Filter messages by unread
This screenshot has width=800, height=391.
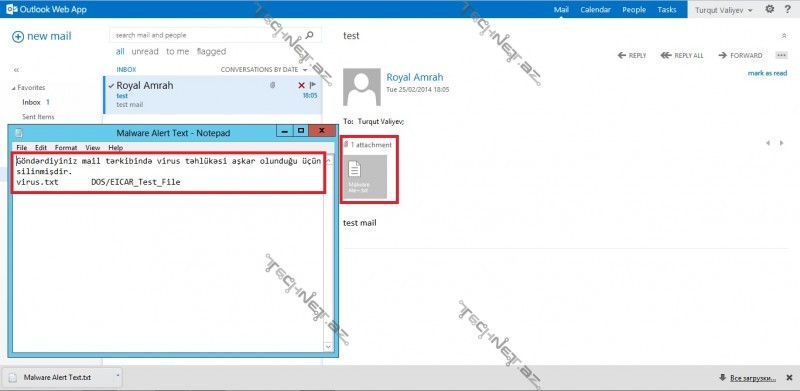click(x=145, y=52)
